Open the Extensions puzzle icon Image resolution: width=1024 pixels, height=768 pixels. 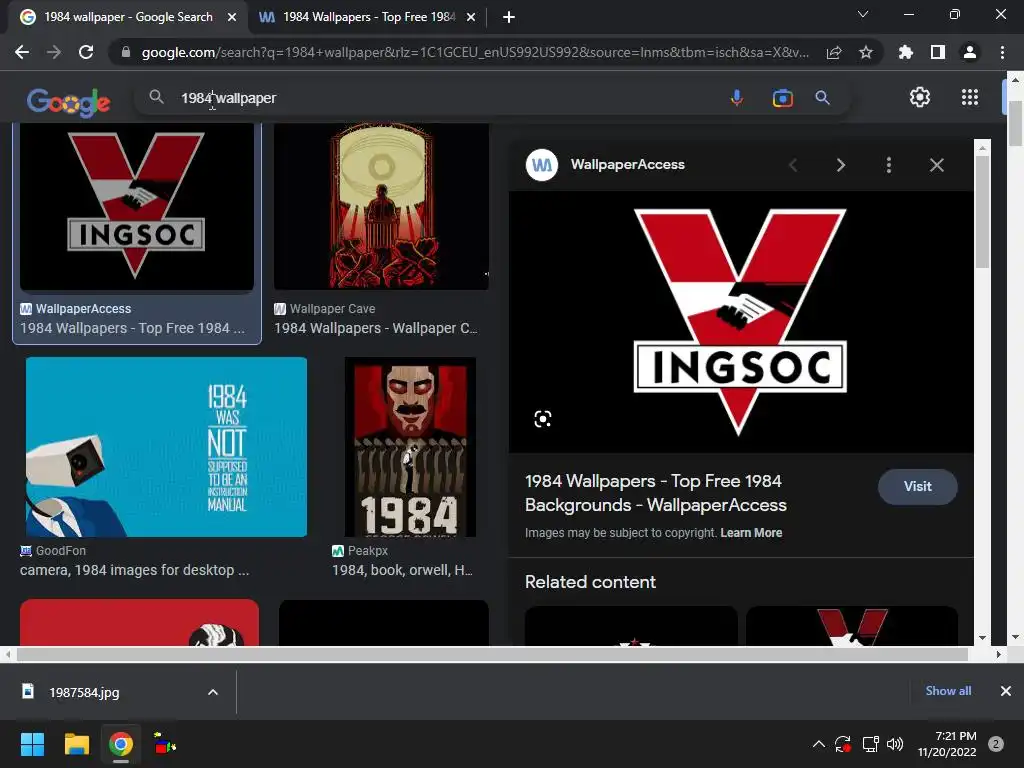click(905, 52)
